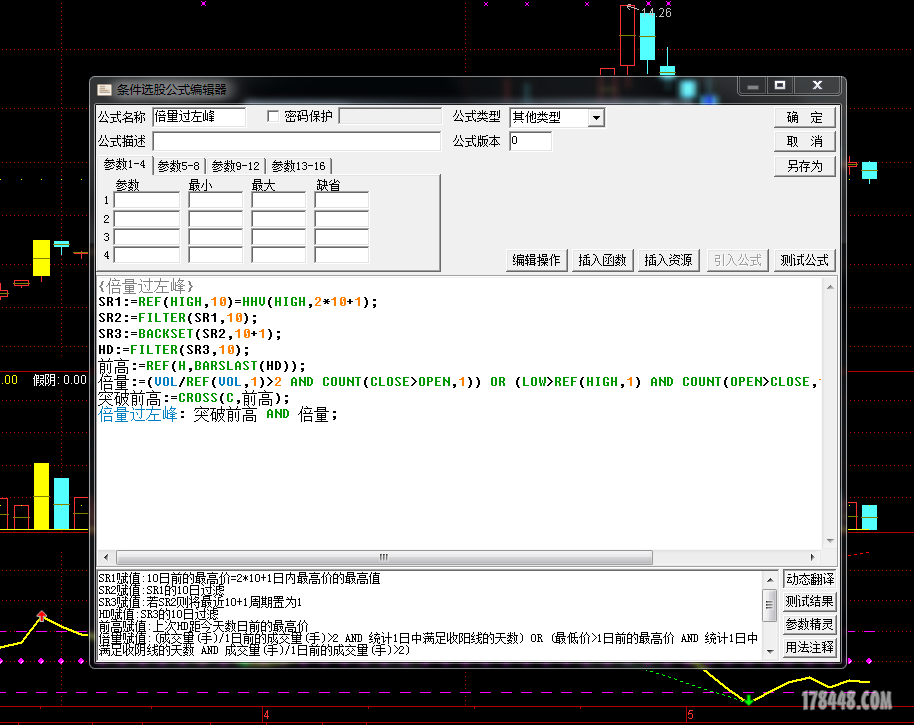The image size is (914, 725).
Task: Click parameter 4 name field
Action: point(147,255)
